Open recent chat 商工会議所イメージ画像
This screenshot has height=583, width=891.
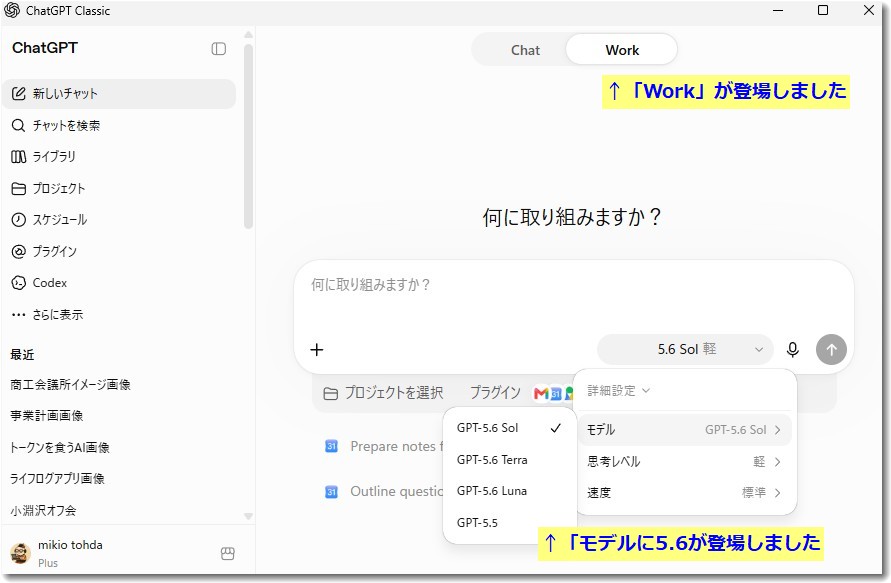(x=70, y=385)
